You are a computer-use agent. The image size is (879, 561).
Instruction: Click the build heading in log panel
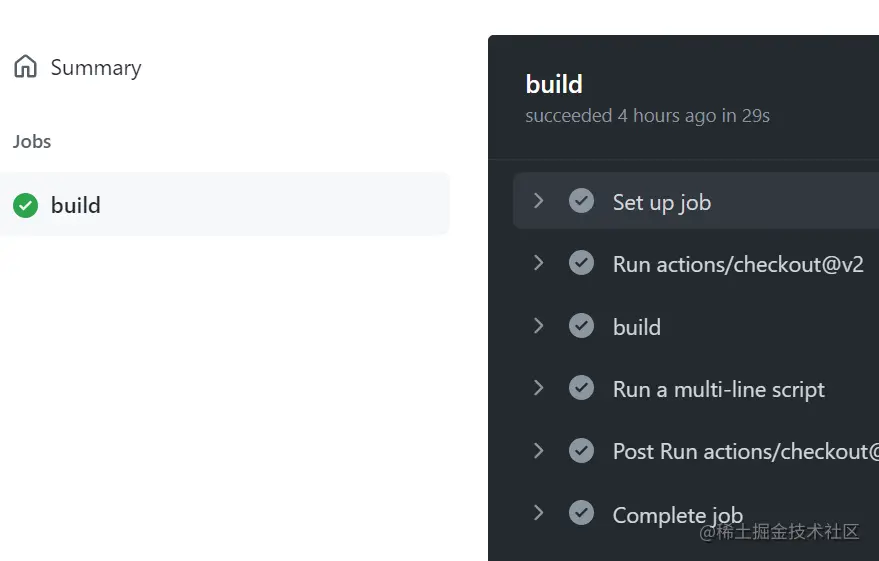point(554,85)
